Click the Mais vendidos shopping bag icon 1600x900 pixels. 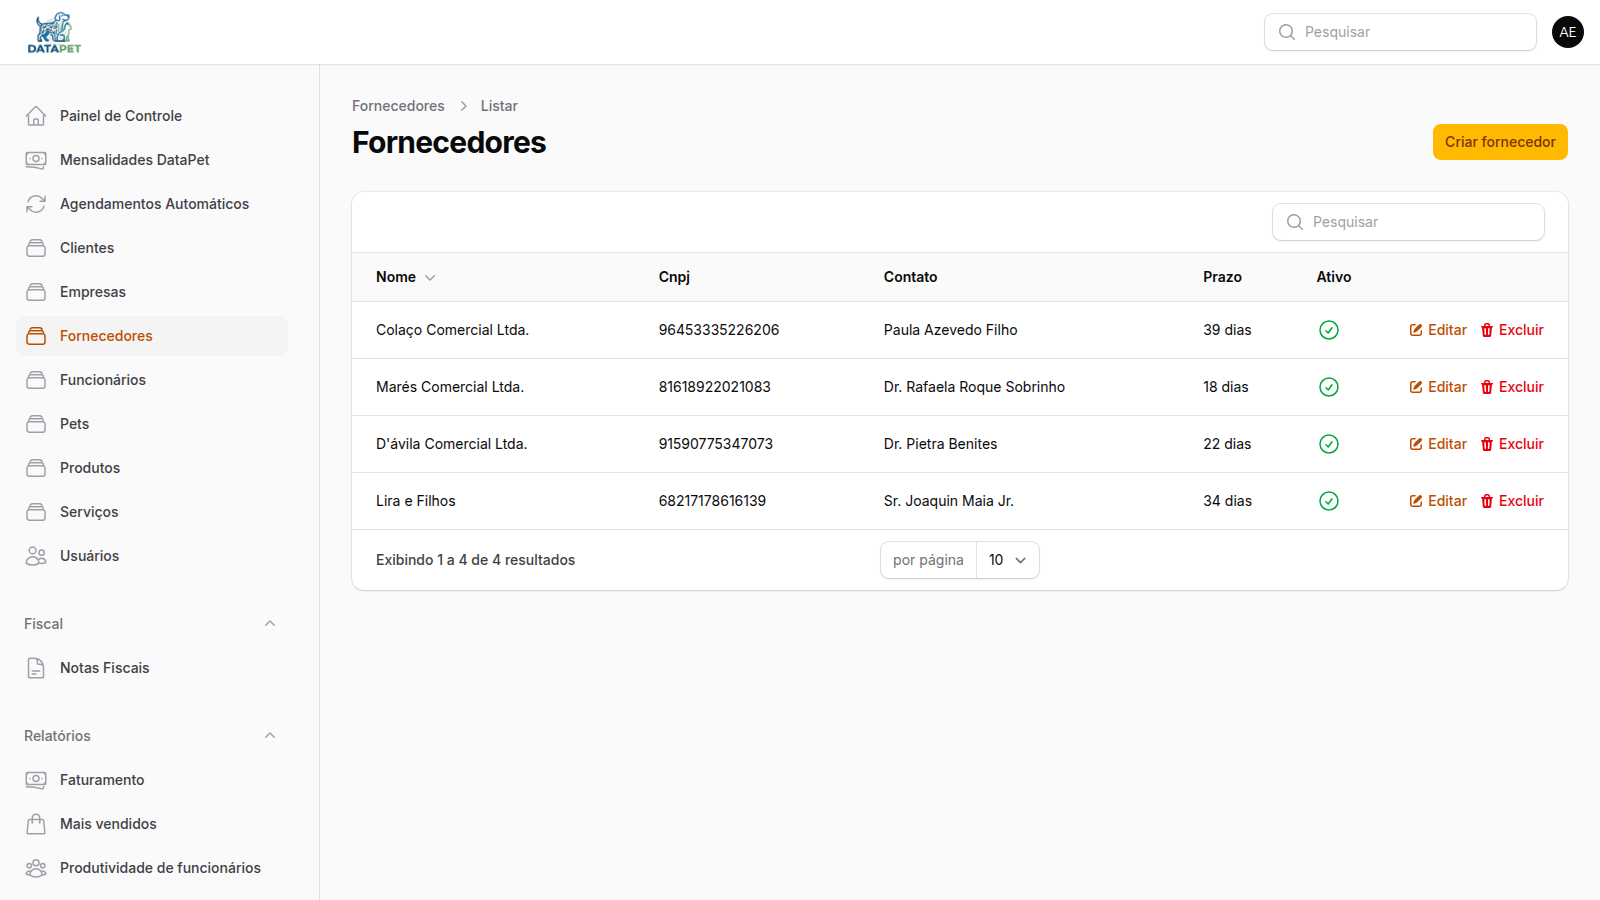click(36, 824)
